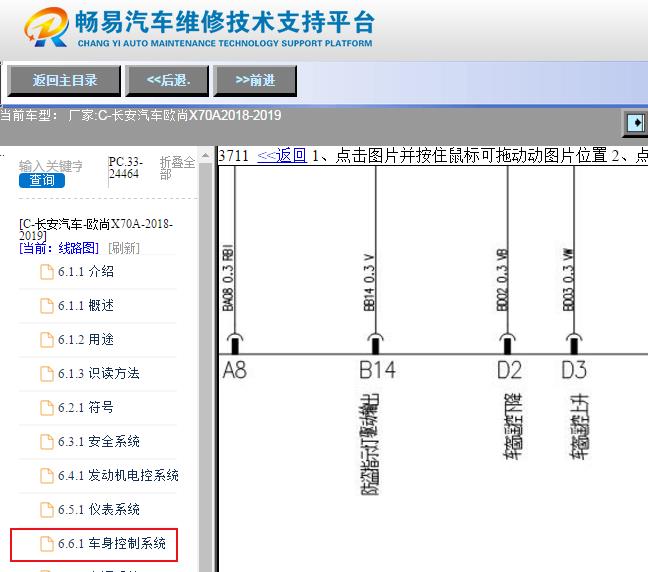The image size is (648, 572).
Task: Click wire label BD02 0.3 in diagram
Action: click(x=501, y=280)
